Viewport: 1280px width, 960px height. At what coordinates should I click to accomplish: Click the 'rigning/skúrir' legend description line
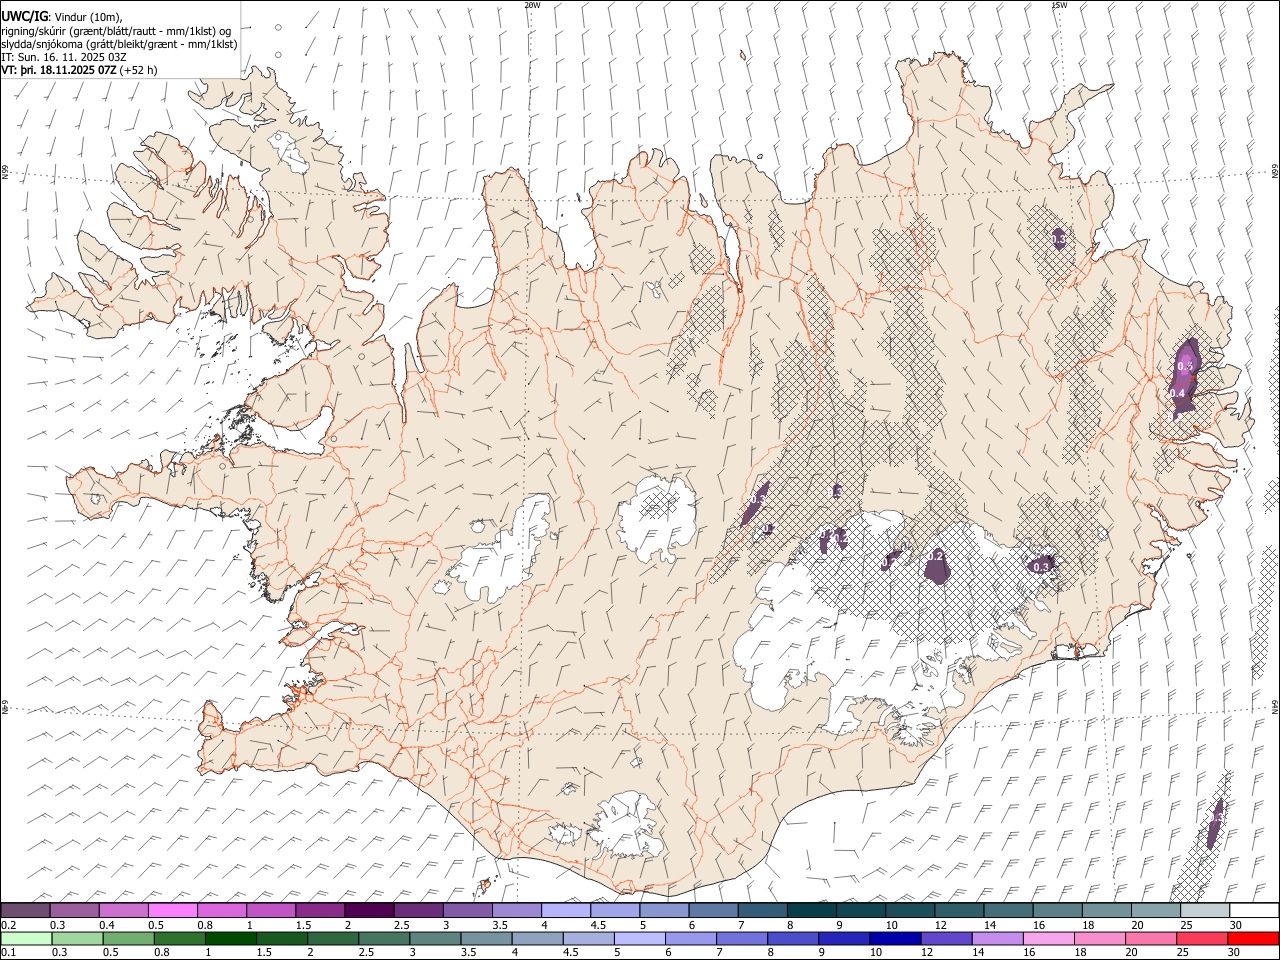coord(116,31)
